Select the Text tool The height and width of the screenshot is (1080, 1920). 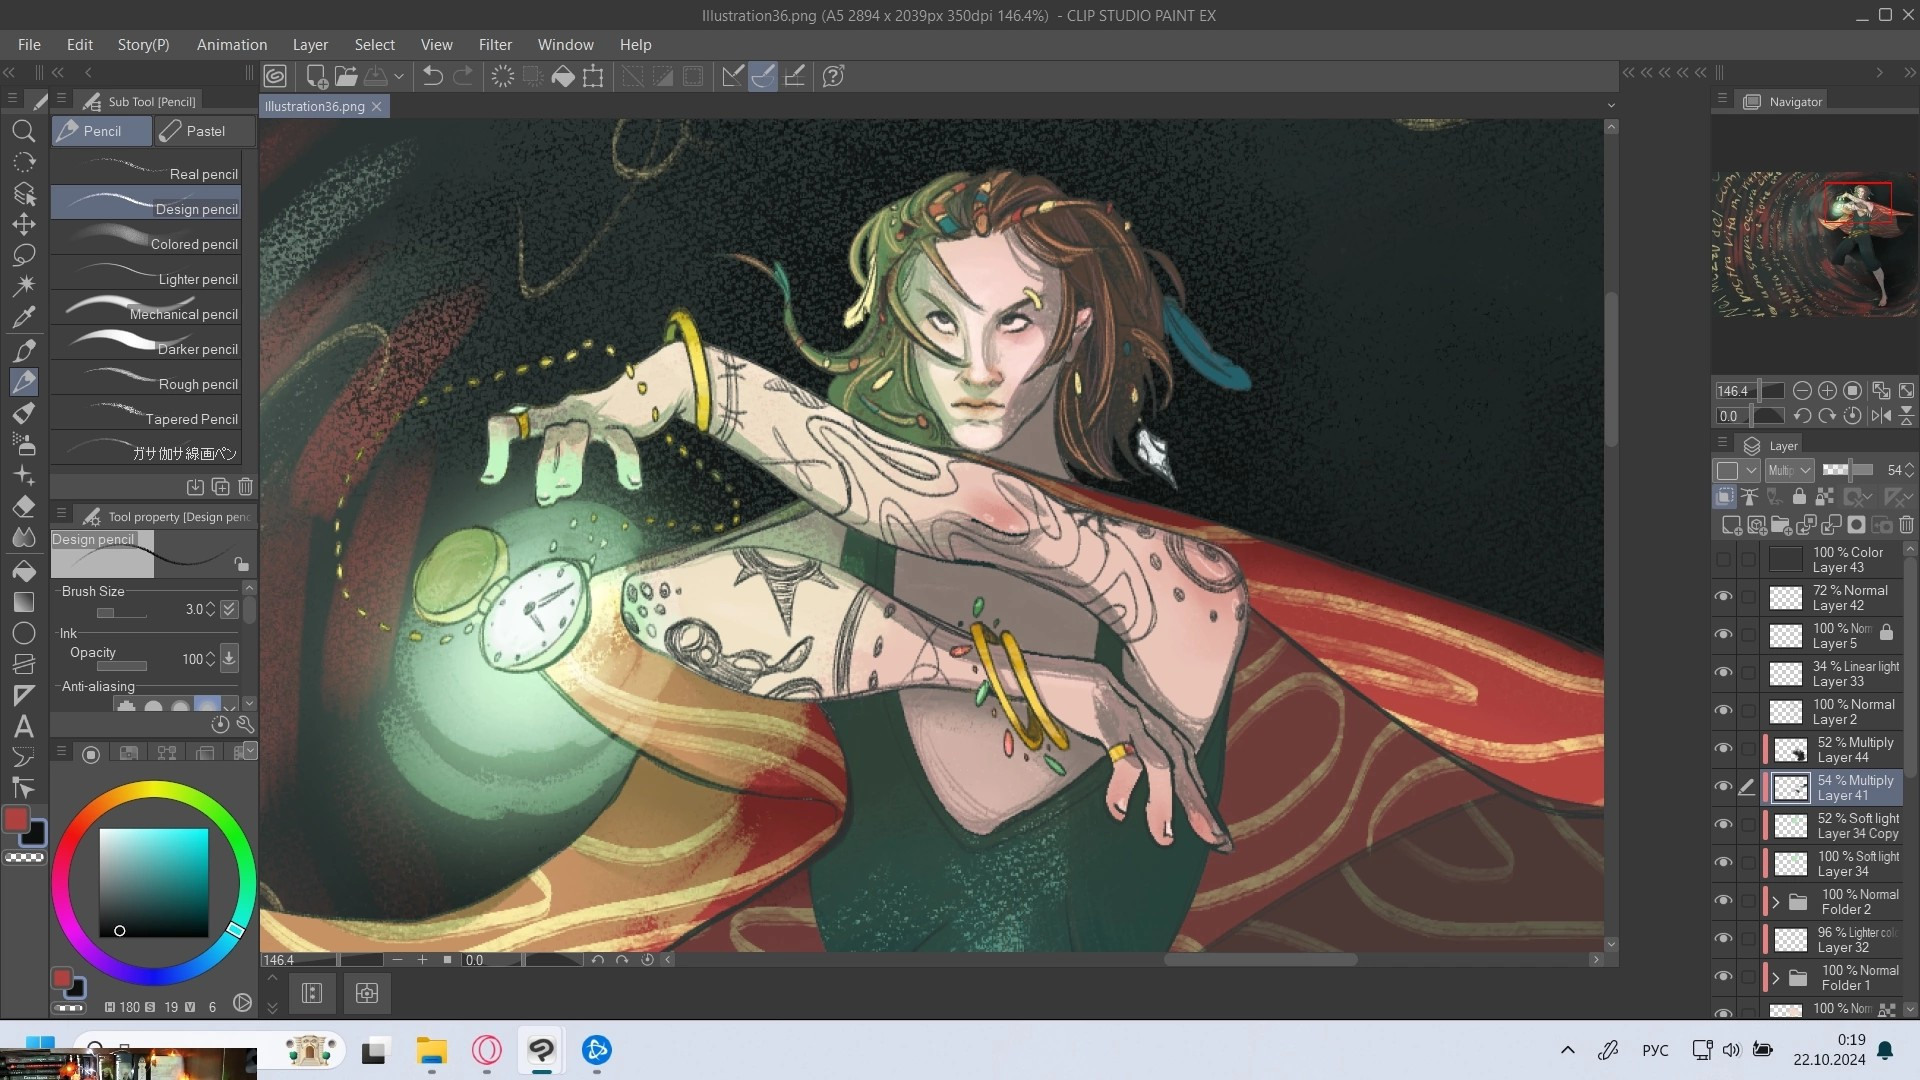[24, 727]
